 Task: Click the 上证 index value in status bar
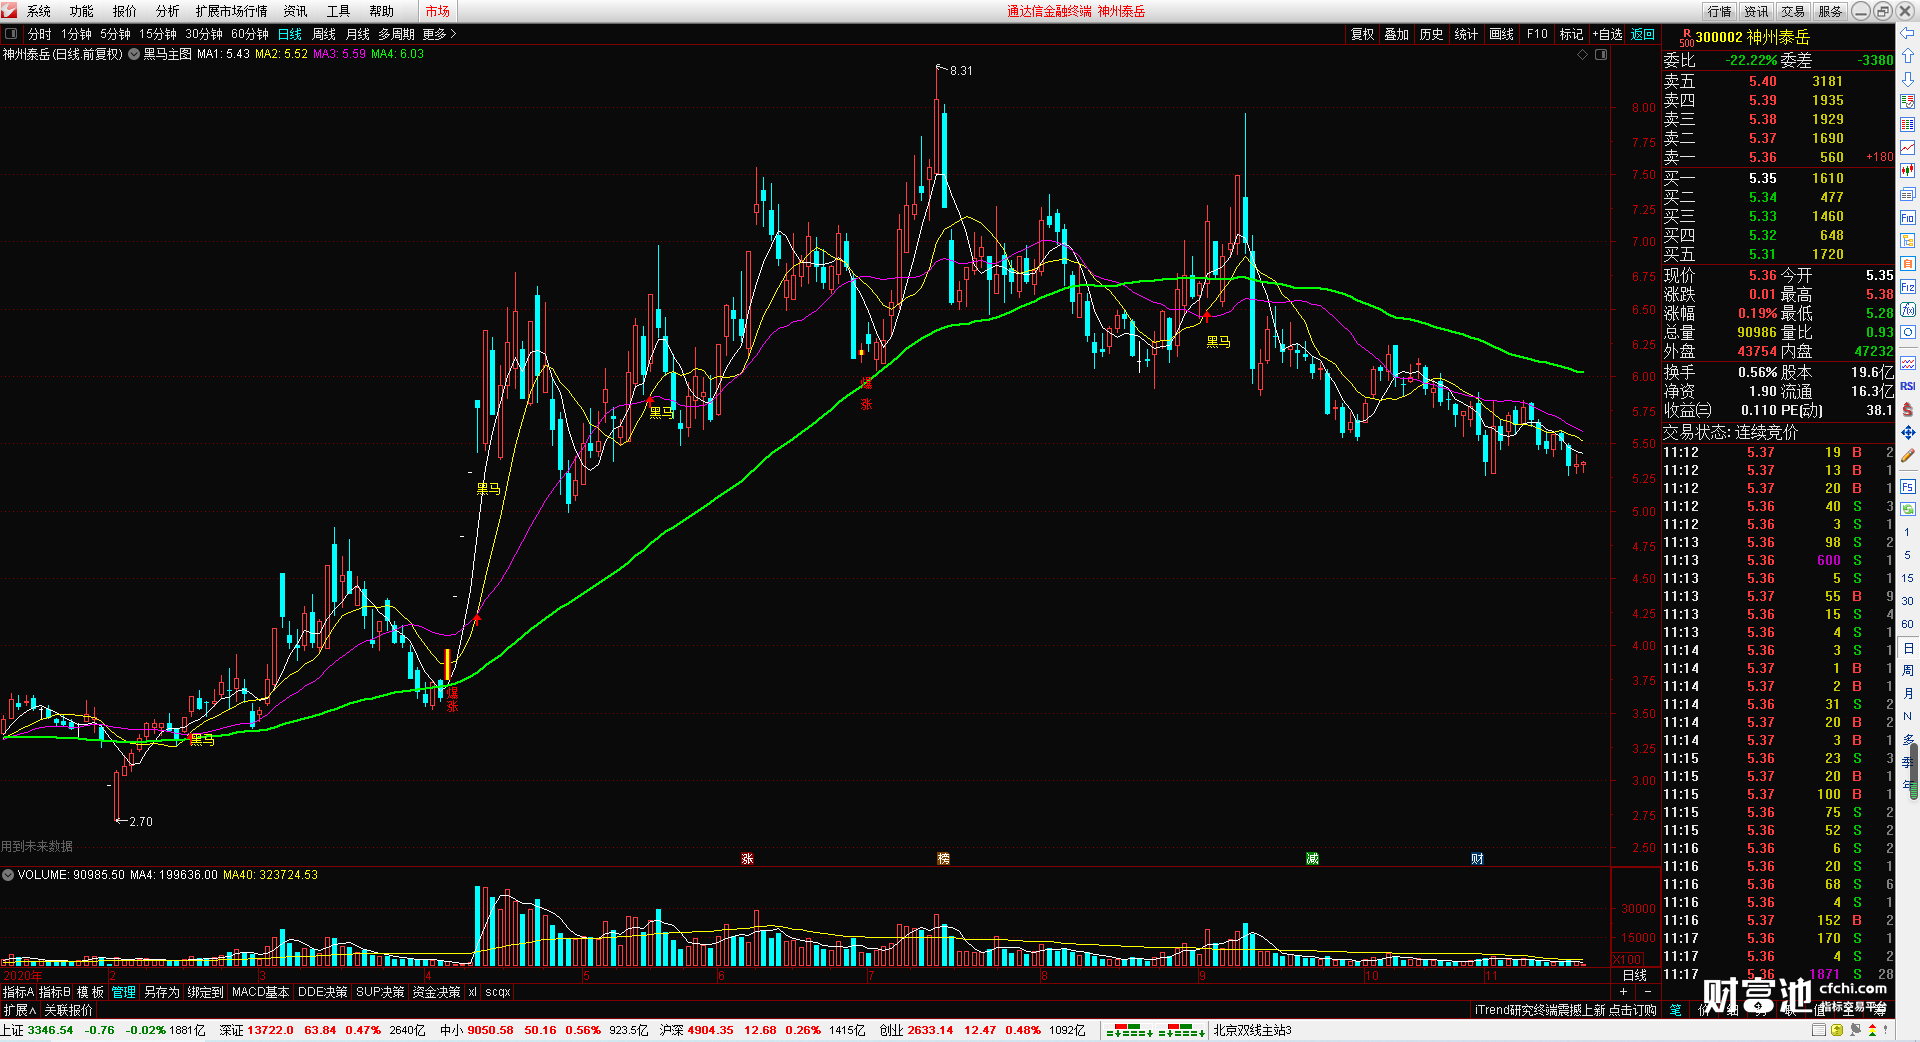tap(50, 1030)
